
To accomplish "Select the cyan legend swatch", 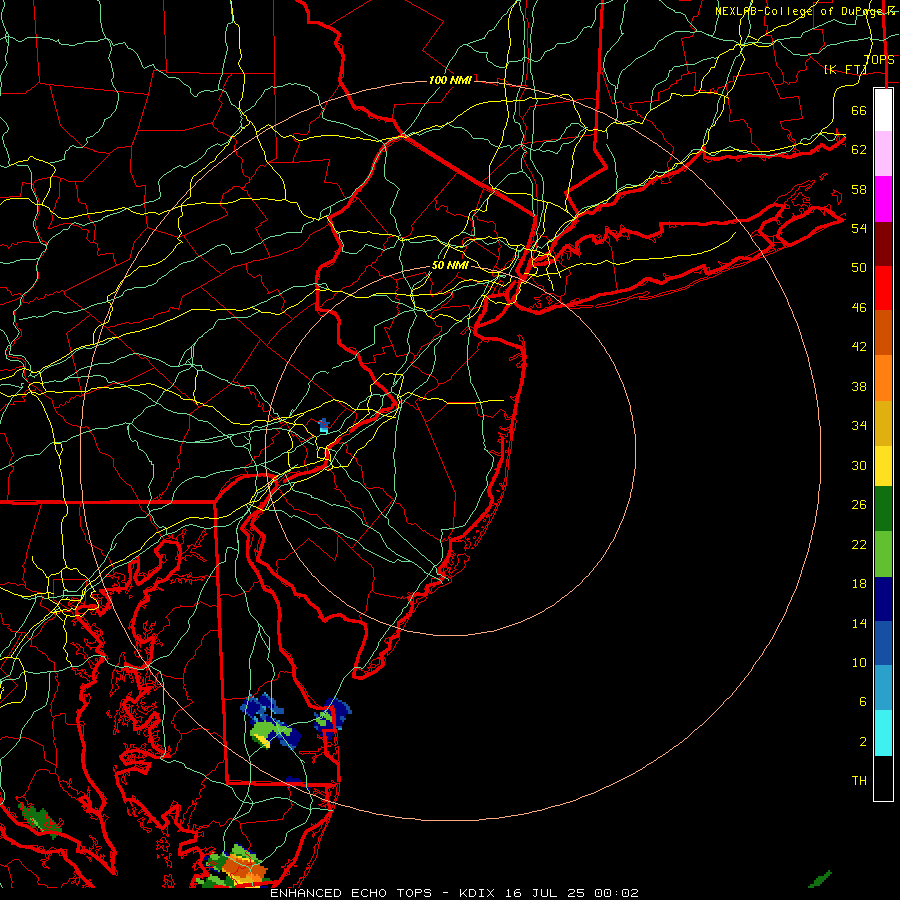I will [x=883, y=733].
